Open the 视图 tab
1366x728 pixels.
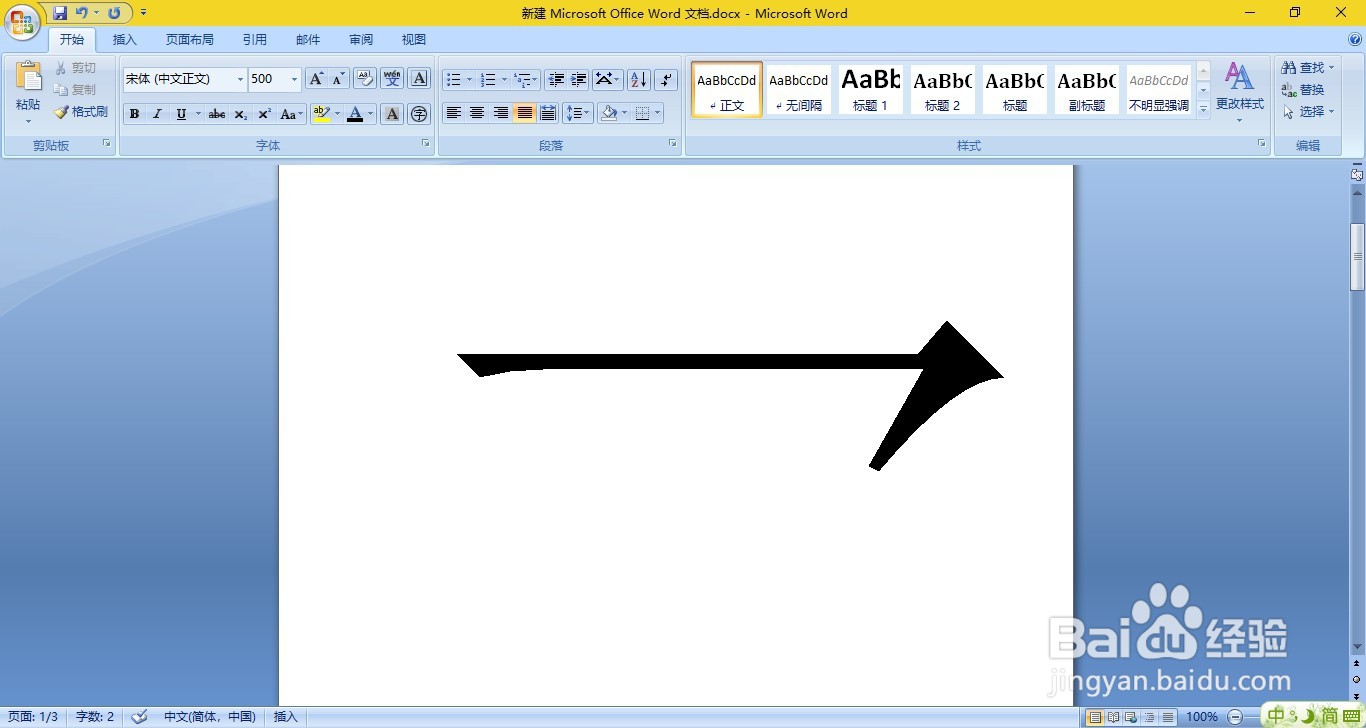pos(414,40)
